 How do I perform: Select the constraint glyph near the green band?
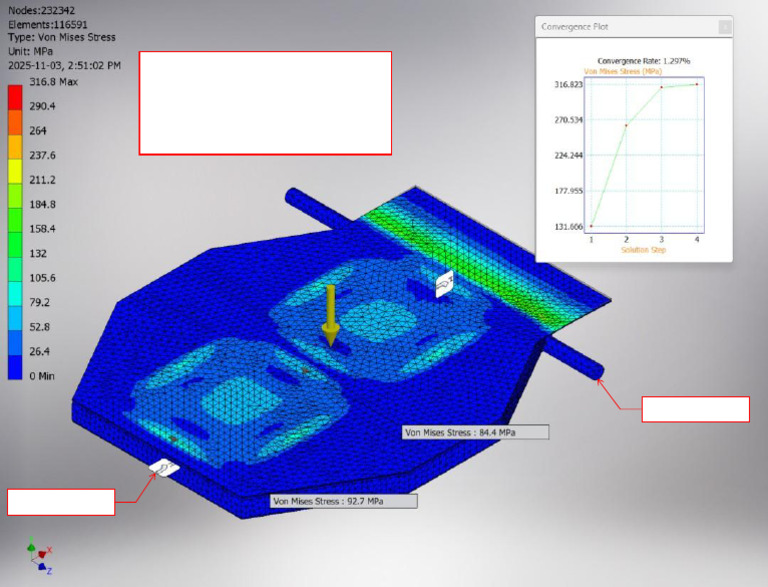click(444, 284)
